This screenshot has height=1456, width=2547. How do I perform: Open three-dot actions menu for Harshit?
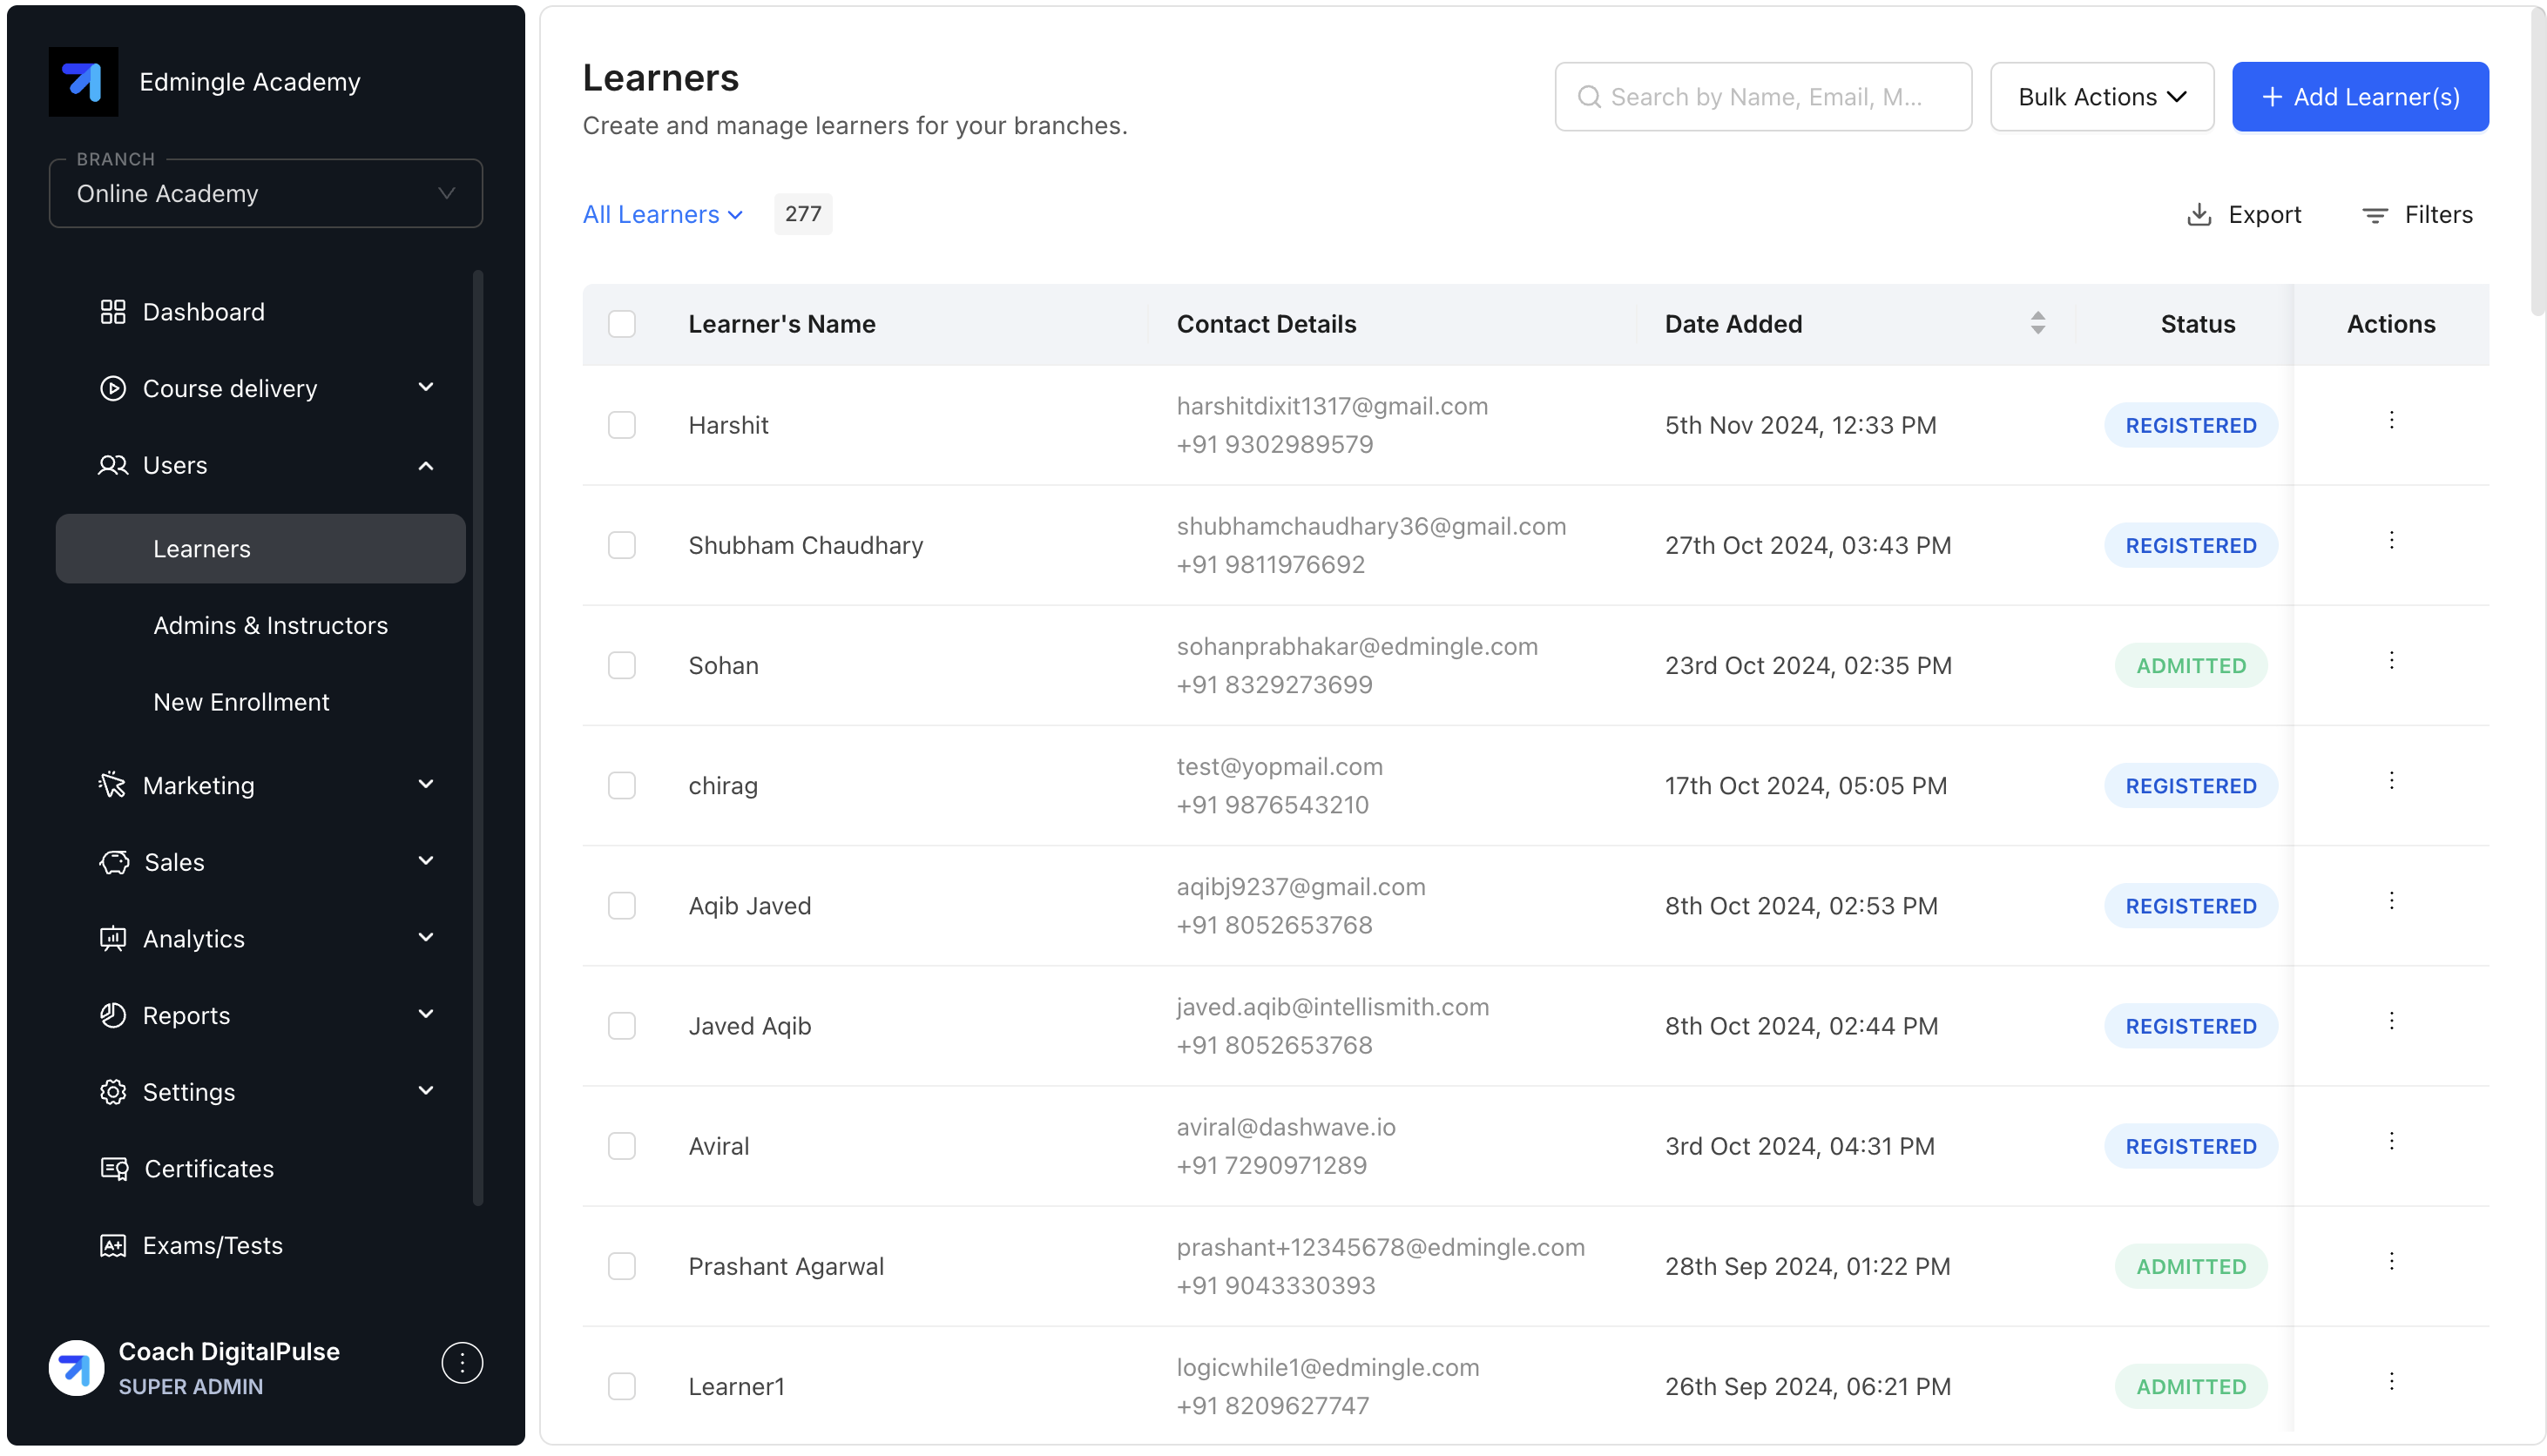point(2391,421)
